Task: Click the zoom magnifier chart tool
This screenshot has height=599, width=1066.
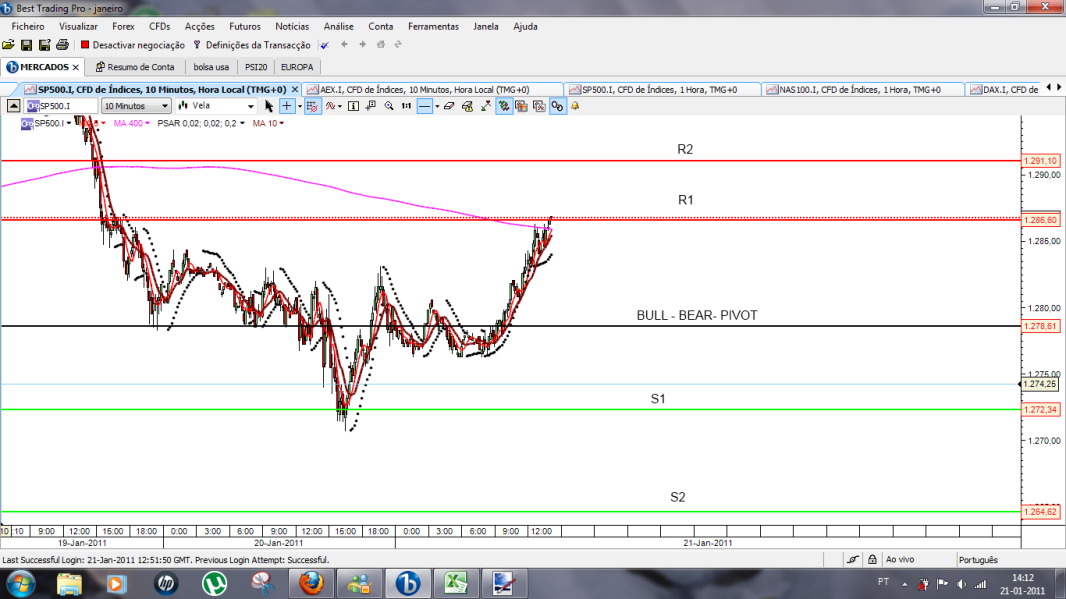Action: coord(389,106)
